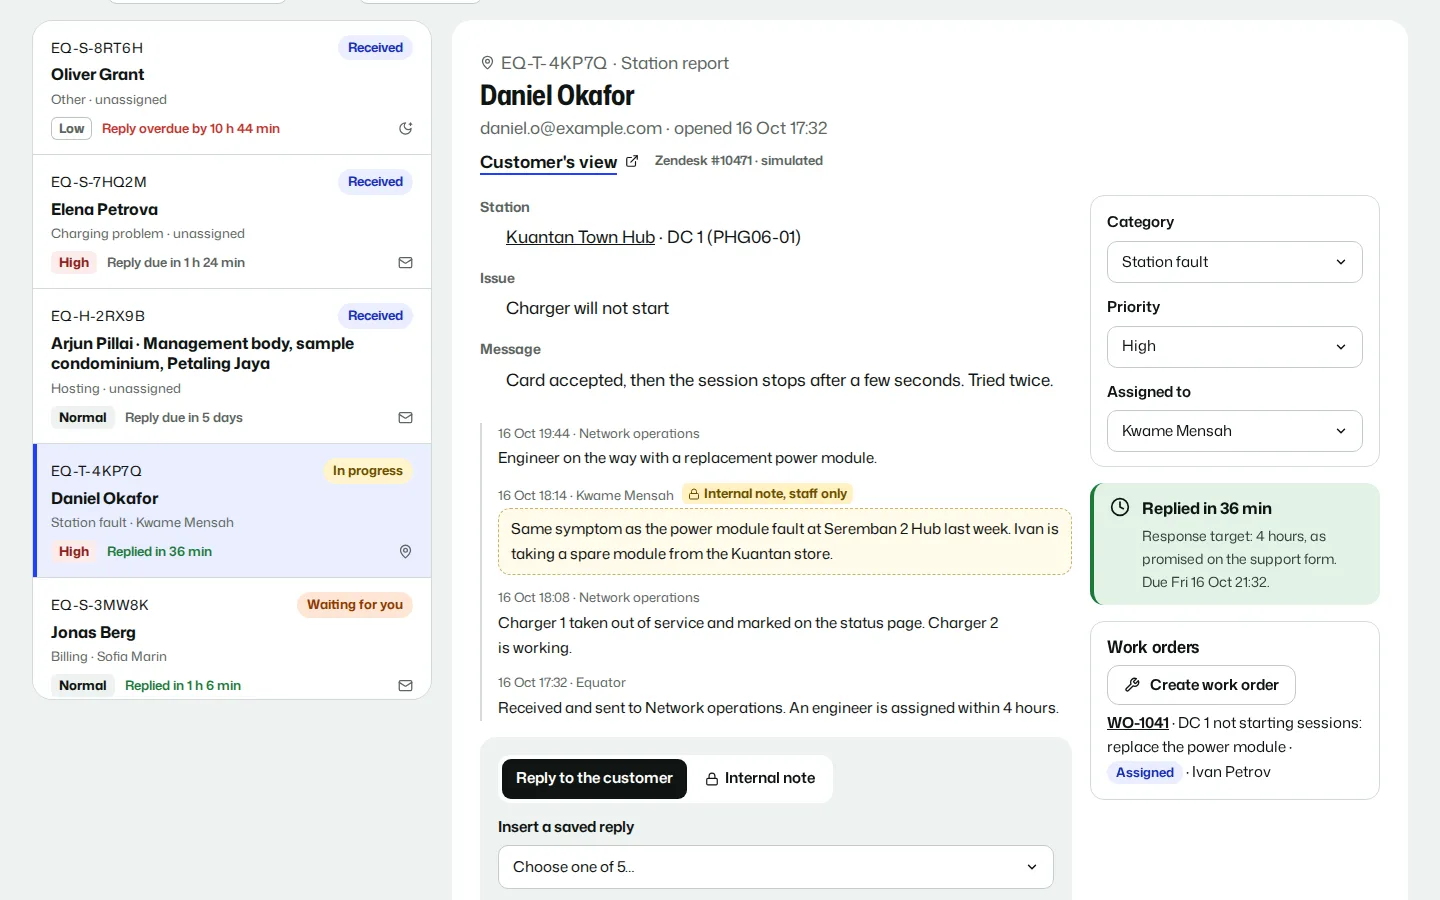Click the mail icon on Arjun Pillai's ticket
Image resolution: width=1440 pixels, height=900 pixels.
tap(405, 417)
